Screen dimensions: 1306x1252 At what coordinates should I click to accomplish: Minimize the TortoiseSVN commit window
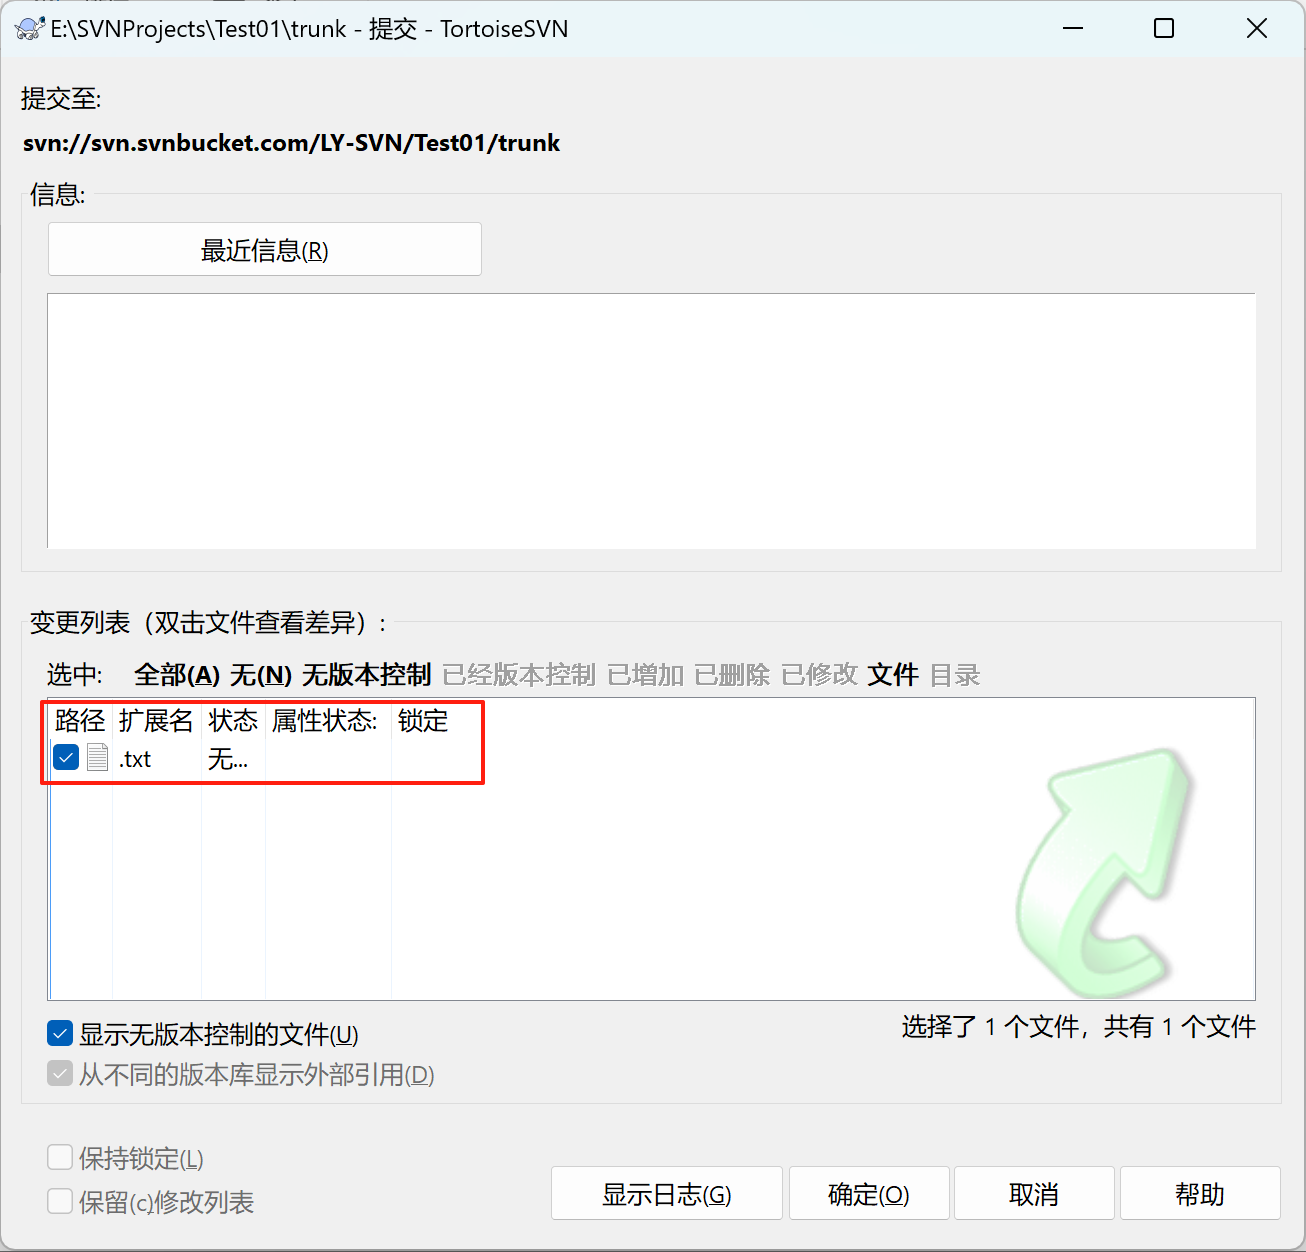click(x=1073, y=29)
